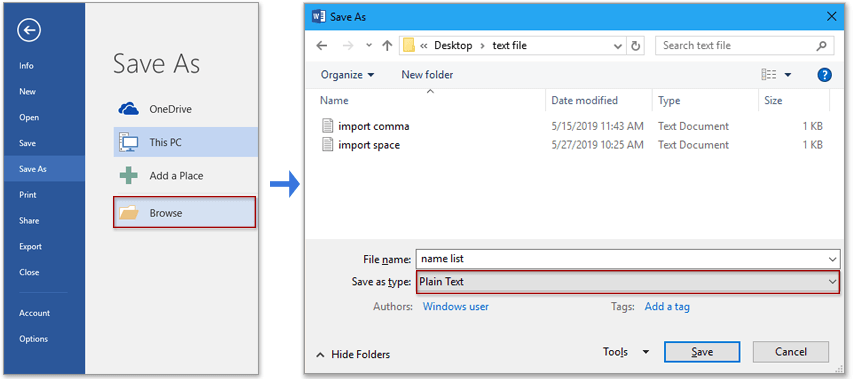Click Close in the backstage sidebar
Viewport: 853px width, 379px height.
tap(29, 272)
